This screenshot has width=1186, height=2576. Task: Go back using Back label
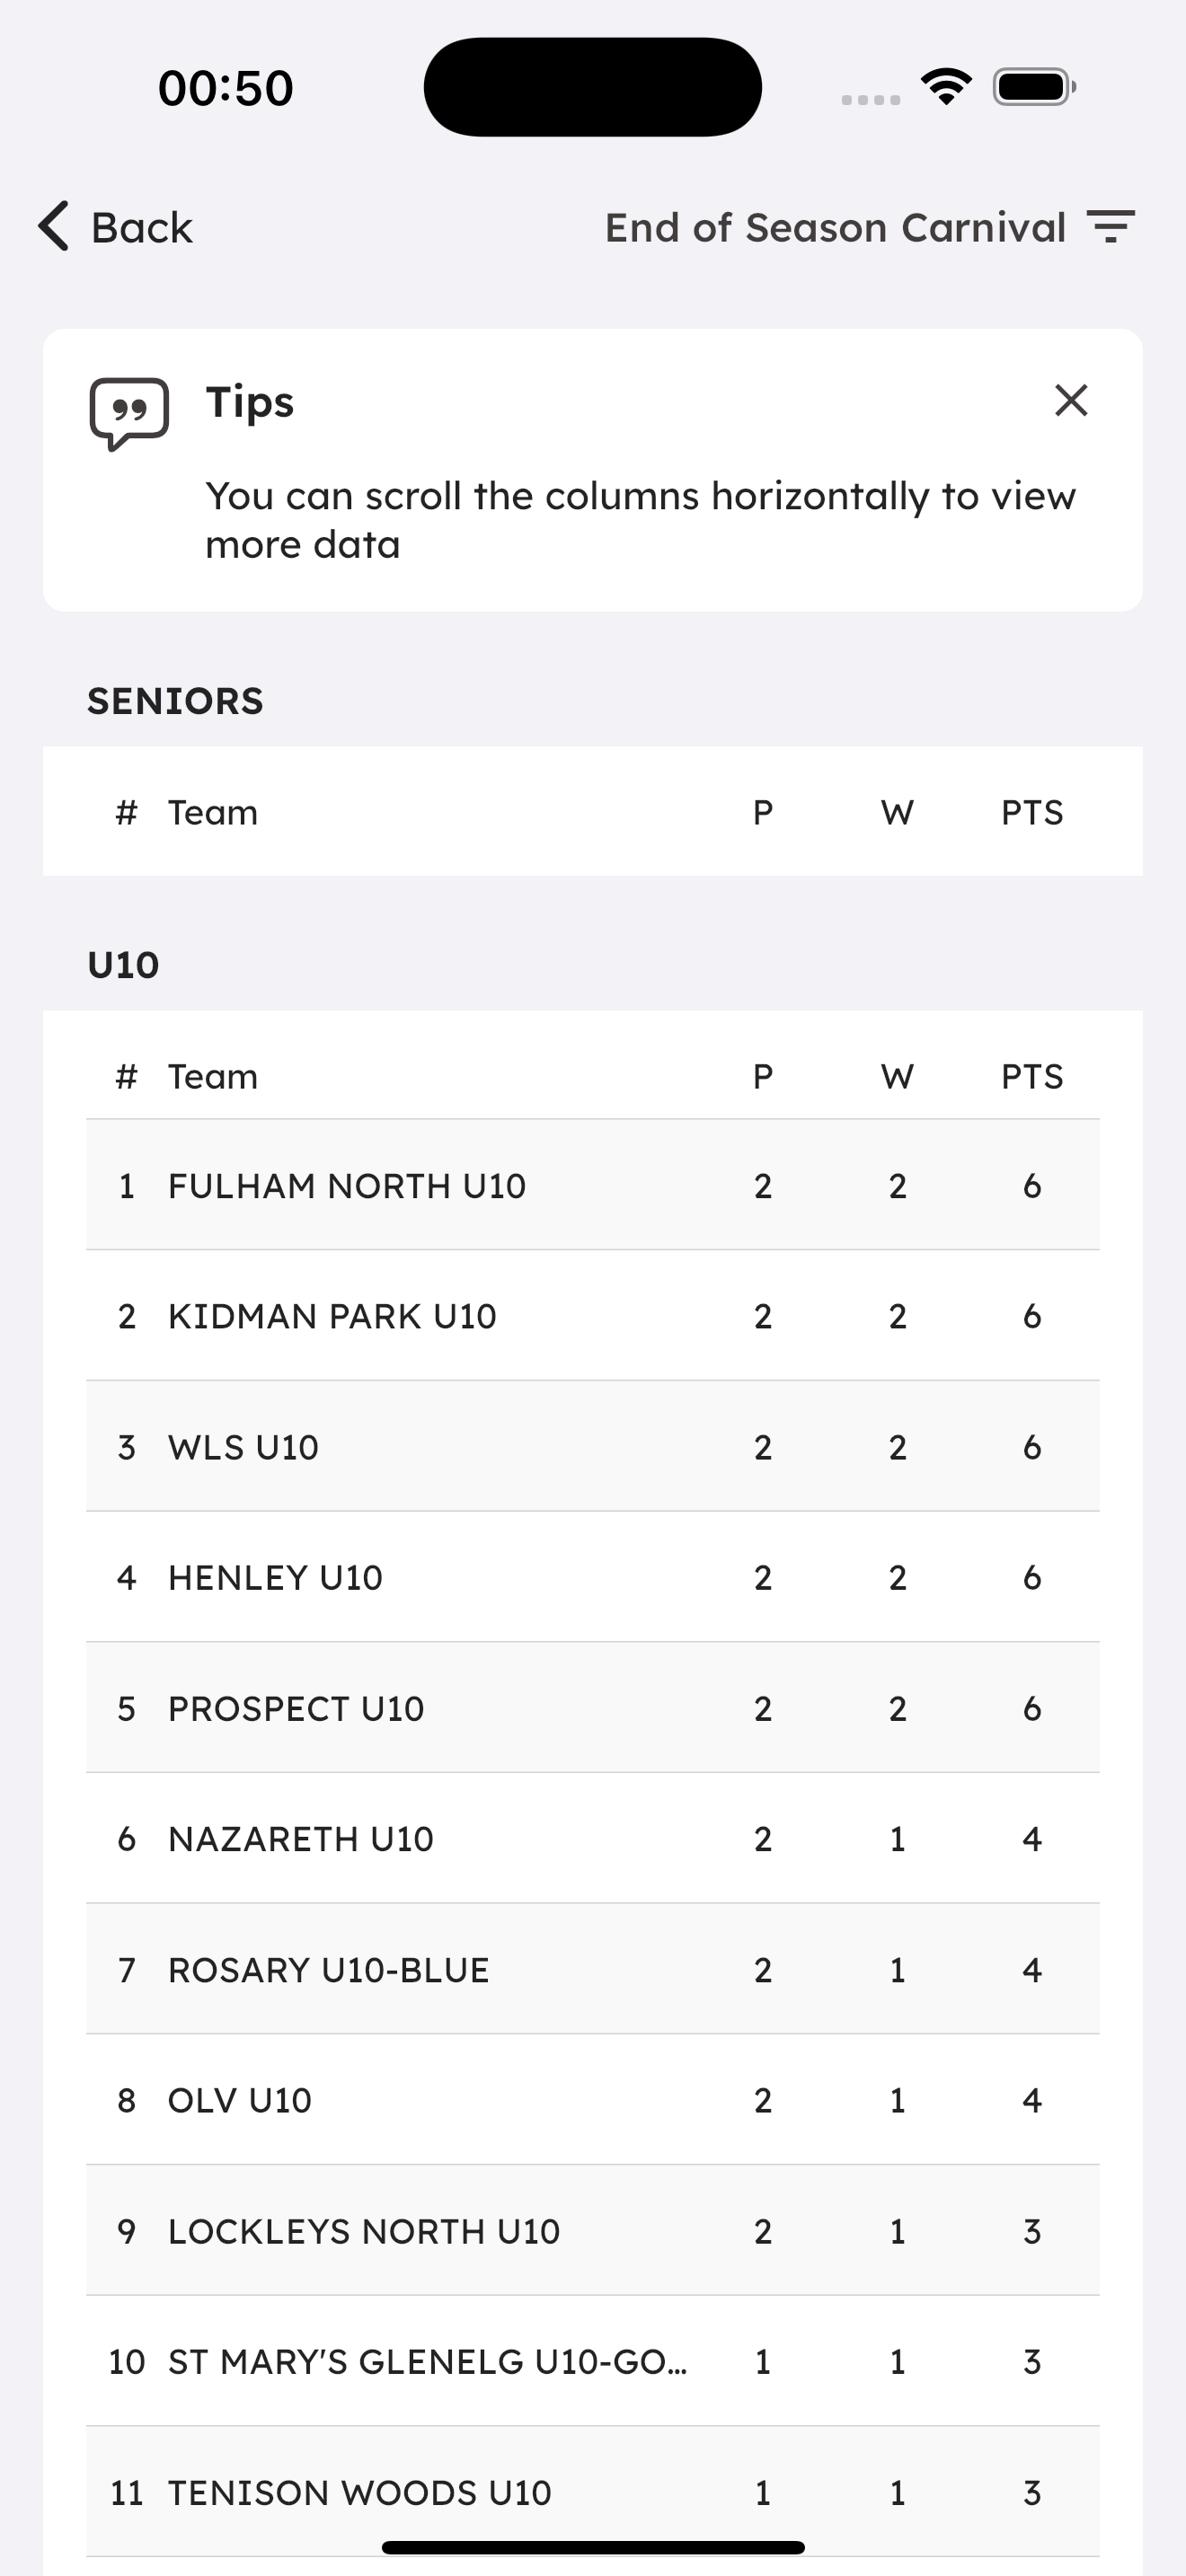(141, 228)
